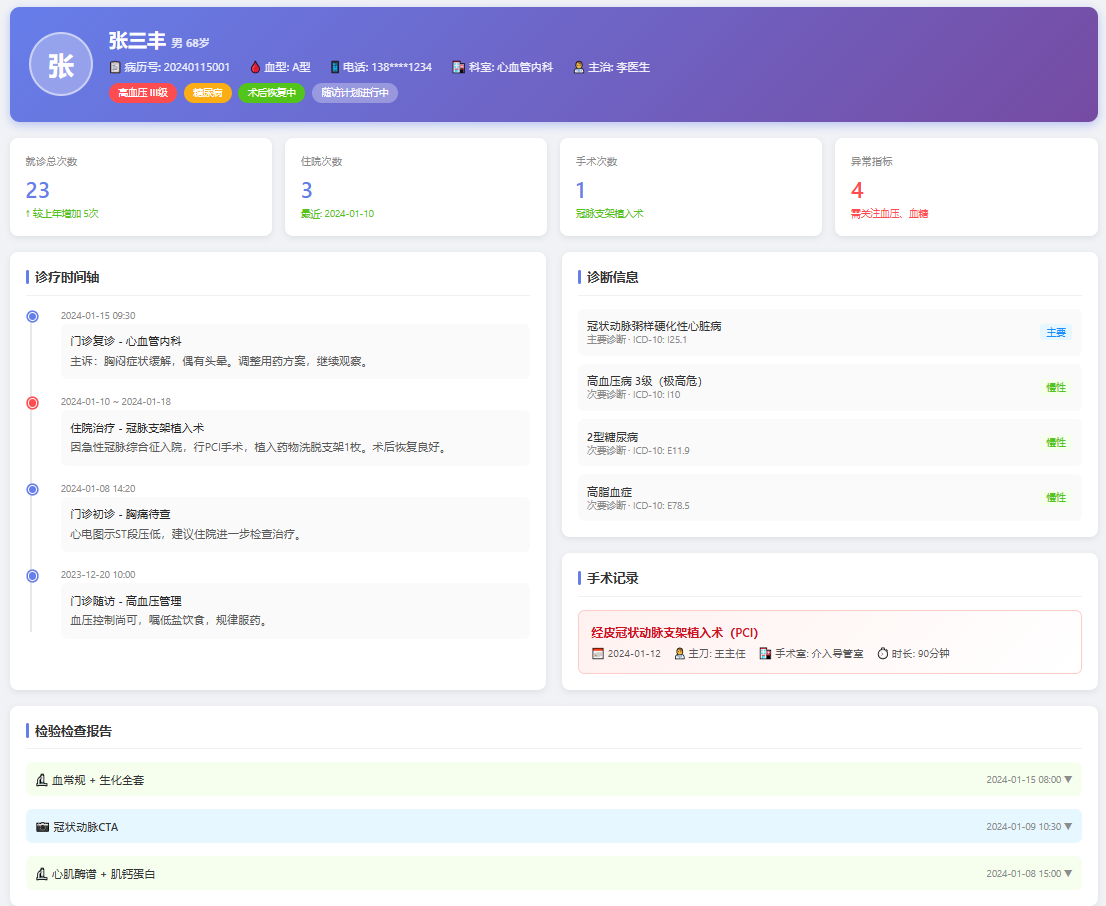Viewport: 1106px width, 906px height.
Task: Click the patient avatar circle 张
Action: [x=61, y=64]
